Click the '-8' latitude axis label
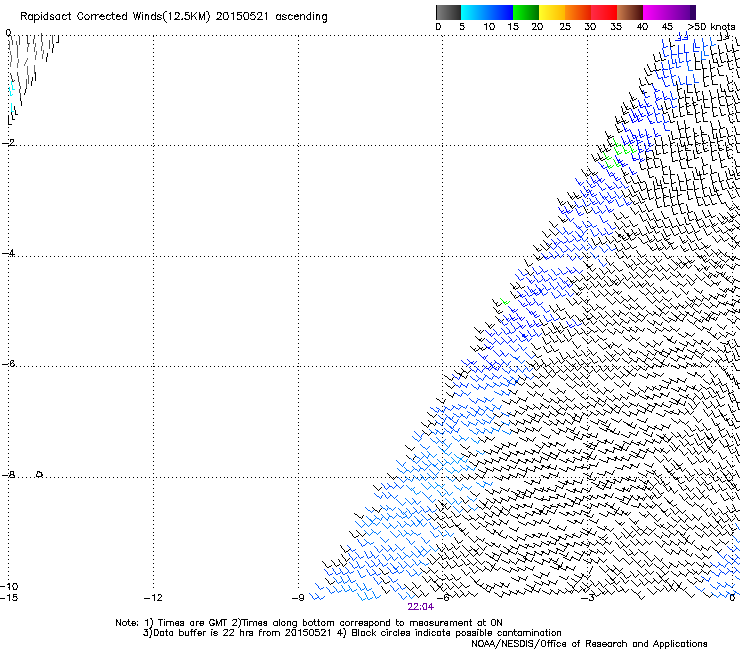Viewport: 740px width, 650px height. click(x=8, y=475)
